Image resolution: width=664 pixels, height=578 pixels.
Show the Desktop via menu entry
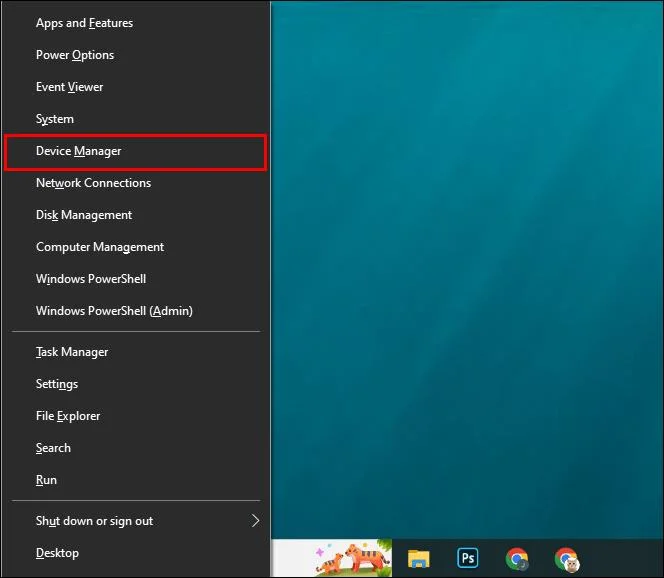(136, 553)
